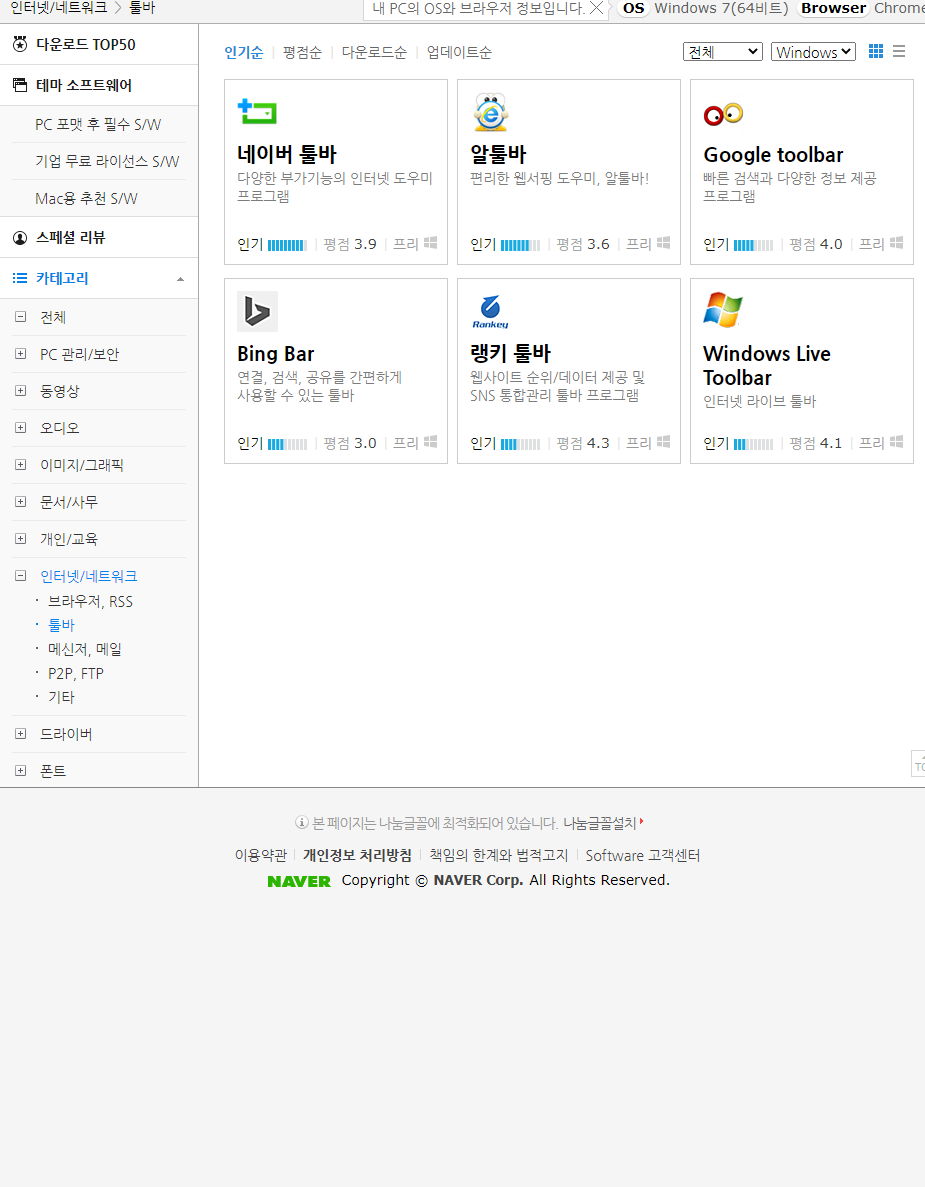Click popularity bar on 네이버 툴바 card

287,245
